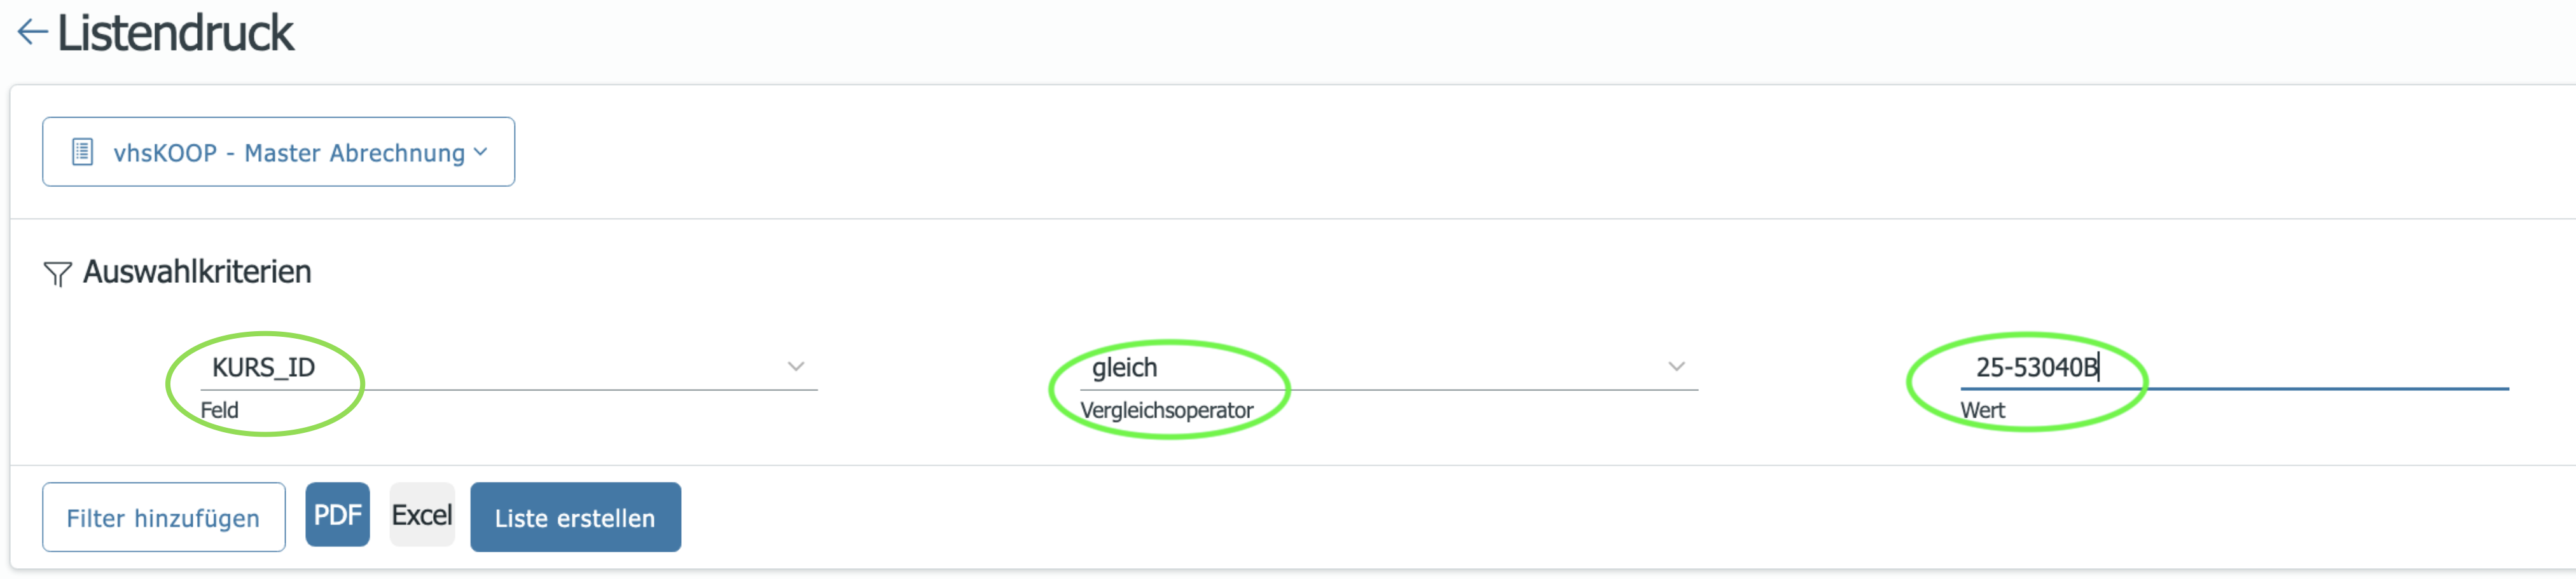Image resolution: width=2576 pixels, height=579 pixels.
Task: Click the document icon in the list selector
Action: 83,152
